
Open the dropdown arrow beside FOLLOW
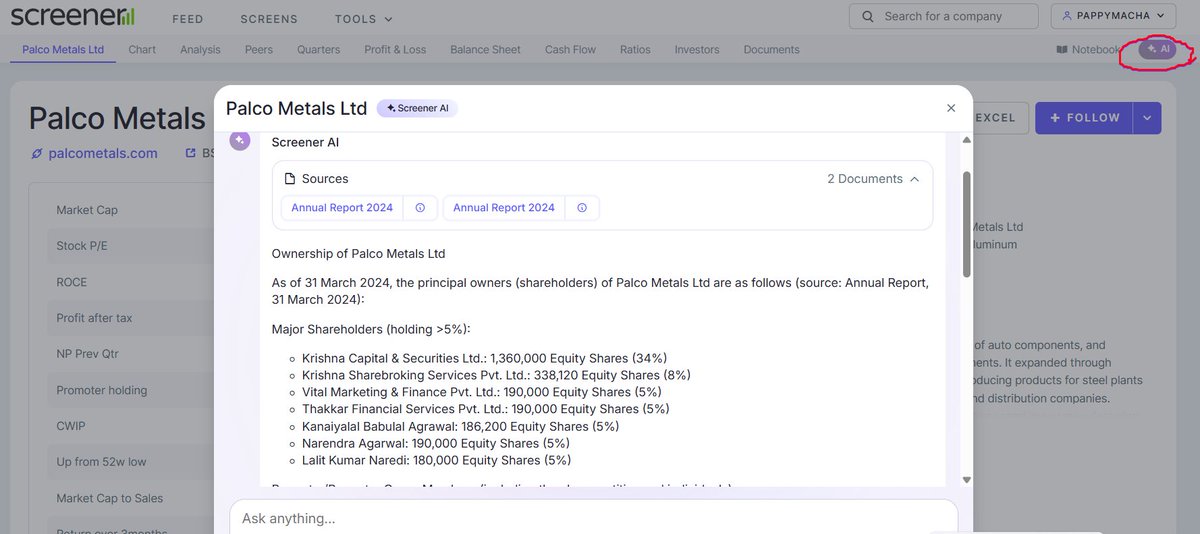coord(1147,118)
